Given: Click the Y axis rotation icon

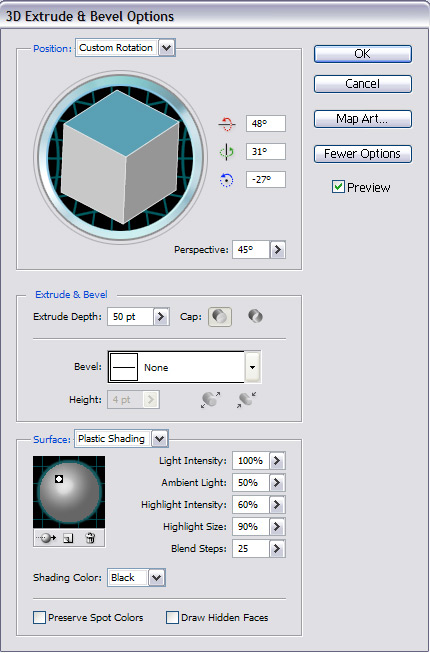Looking at the screenshot, I should tap(226, 152).
